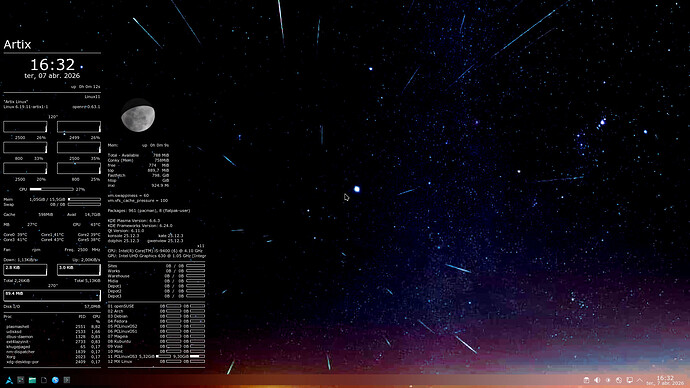The image size is (690, 388).
Task: Launch the green file manager icon
Action: pyautogui.click(x=32, y=380)
